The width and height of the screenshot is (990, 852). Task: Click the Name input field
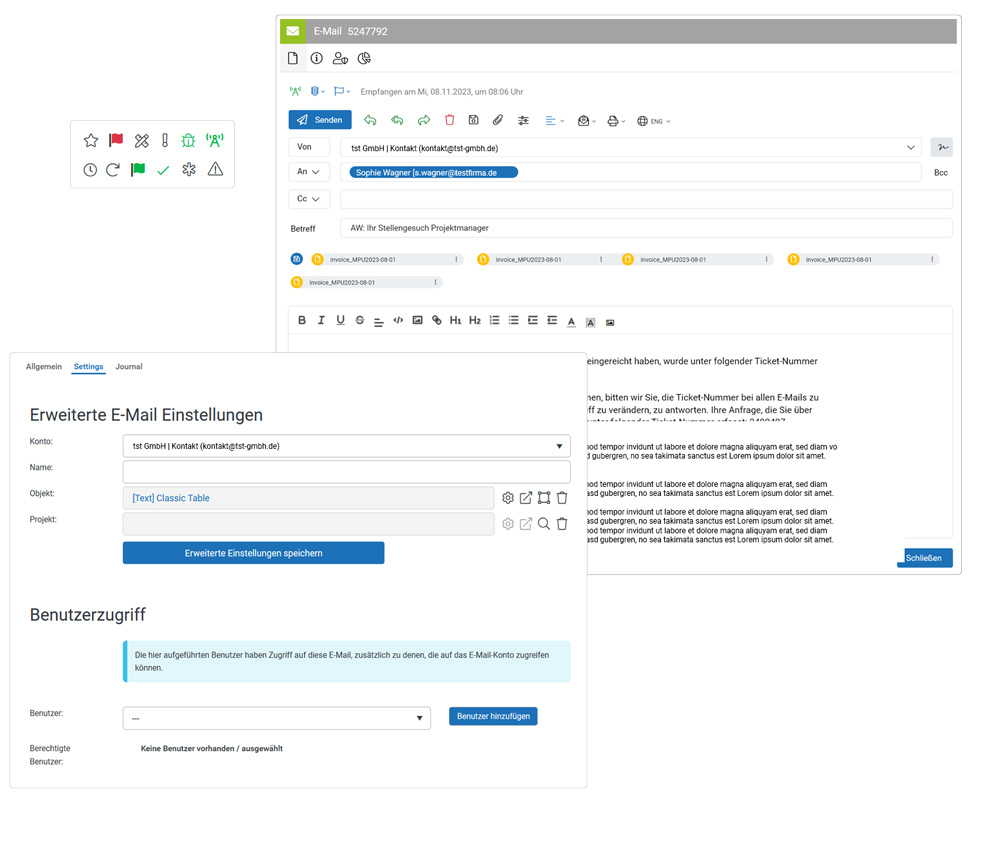[346, 472]
